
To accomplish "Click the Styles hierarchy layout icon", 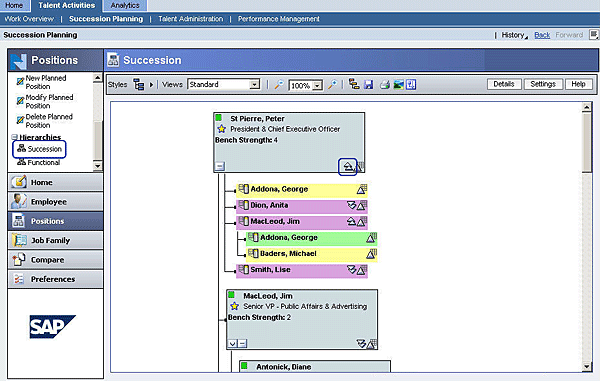I will click(139, 84).
